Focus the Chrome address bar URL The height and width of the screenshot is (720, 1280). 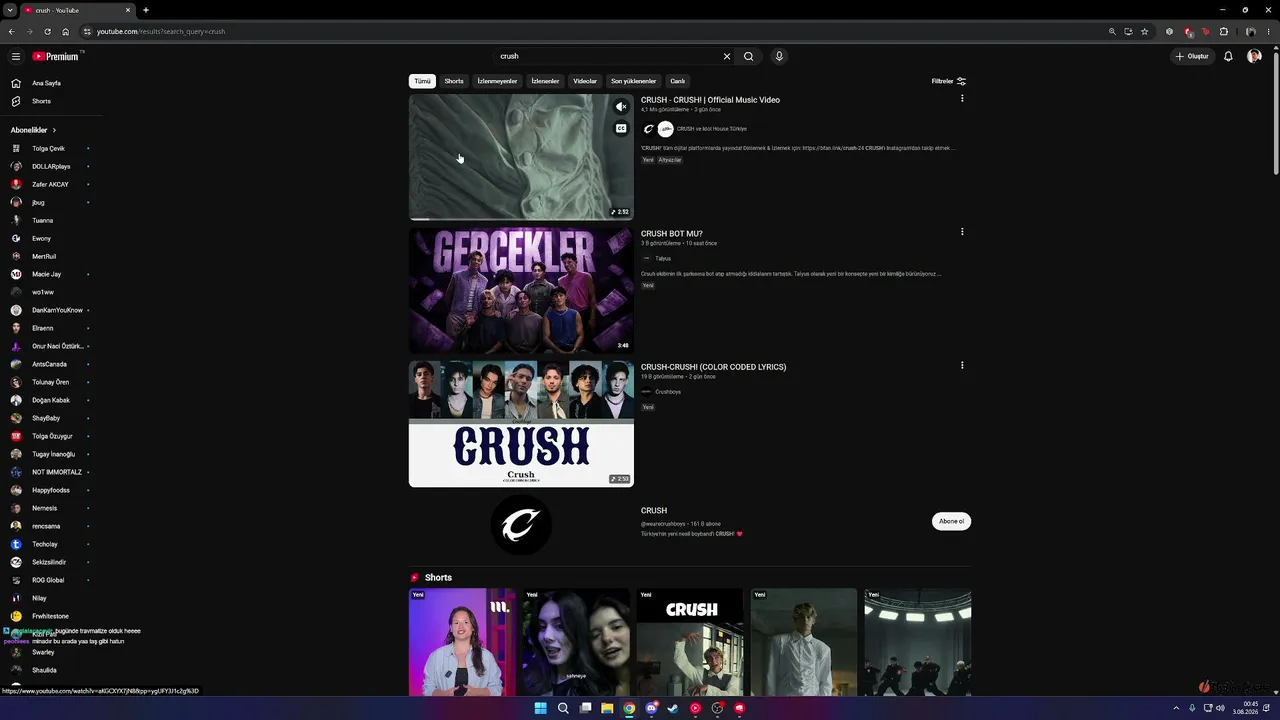(x=160, y=31)
